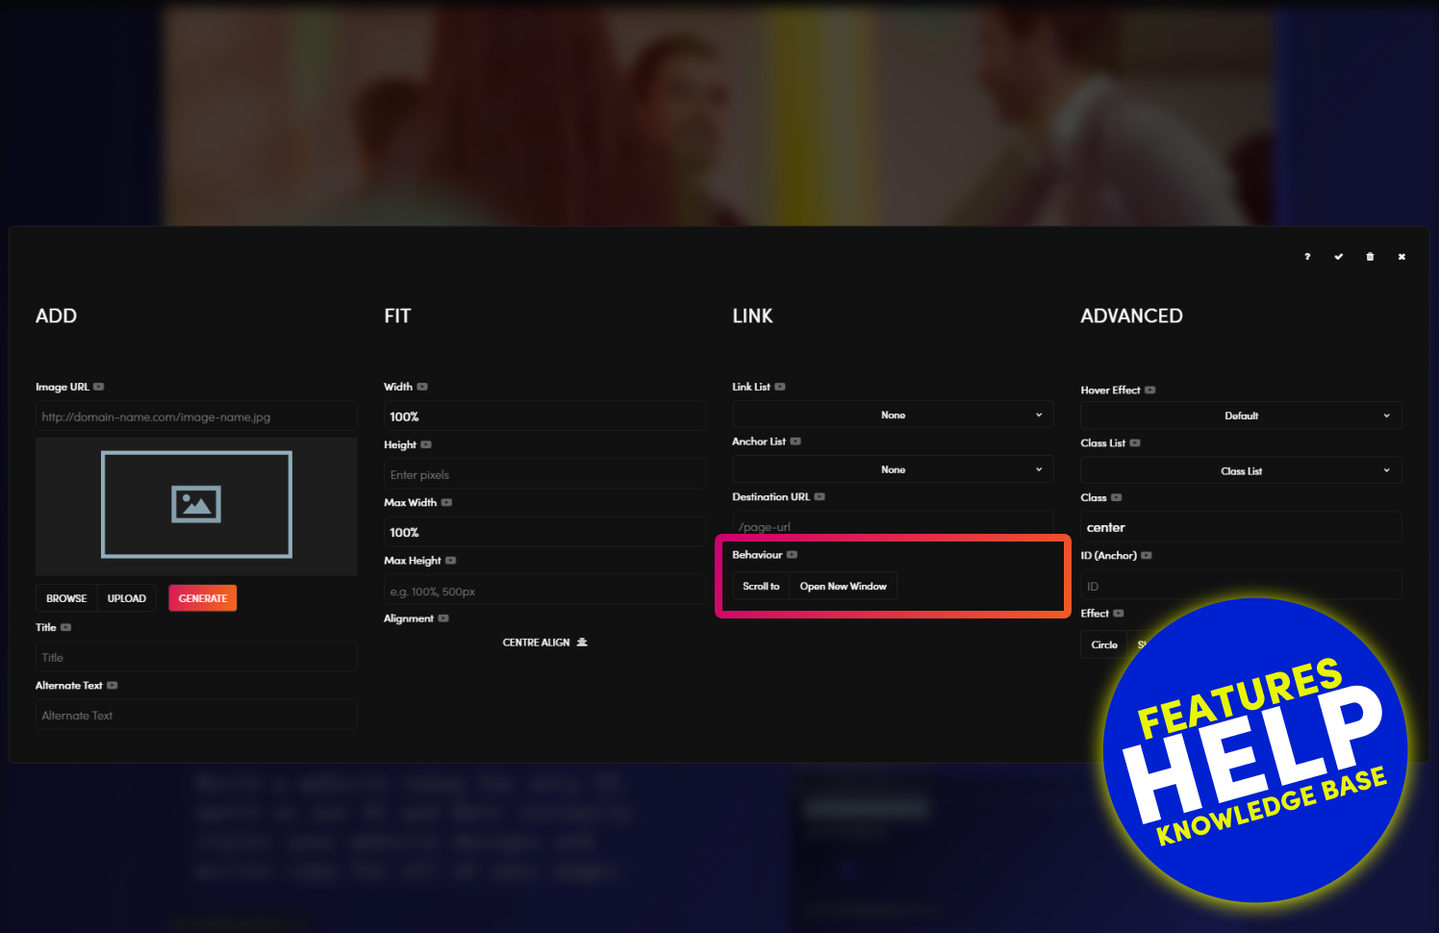The height and width of the screenshot is (933, 1439).
Task: Click the help question mark icon
Action: [x=1307, y=257]
